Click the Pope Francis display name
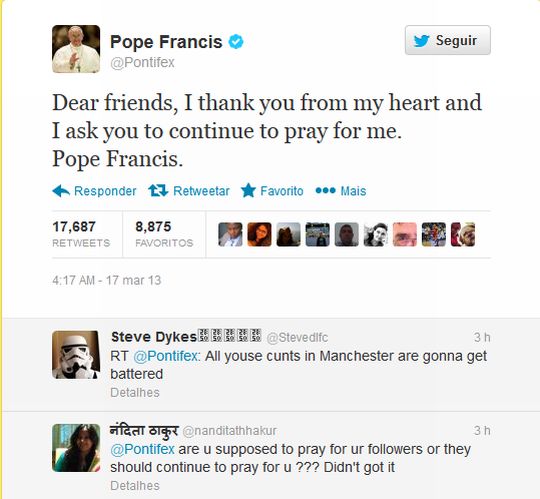Screen dimensions: 540x499 pos(166,42)
